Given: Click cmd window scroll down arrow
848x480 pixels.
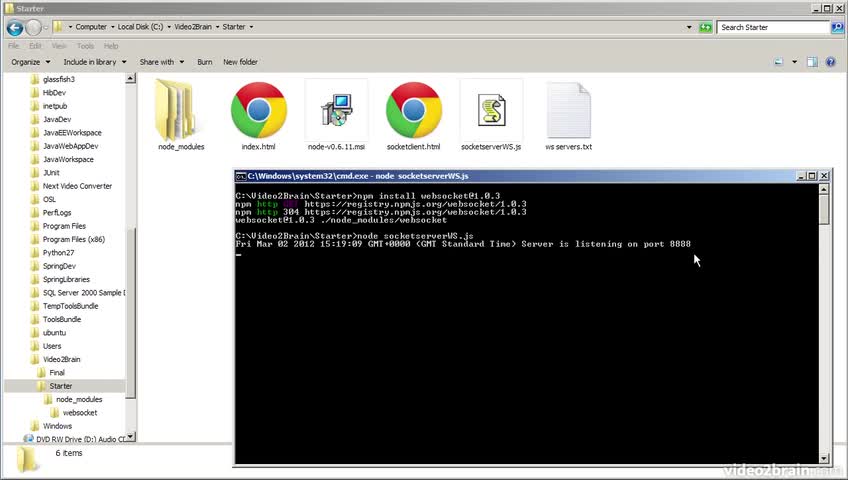Looking at the screenshot, I should coord(824,459).
